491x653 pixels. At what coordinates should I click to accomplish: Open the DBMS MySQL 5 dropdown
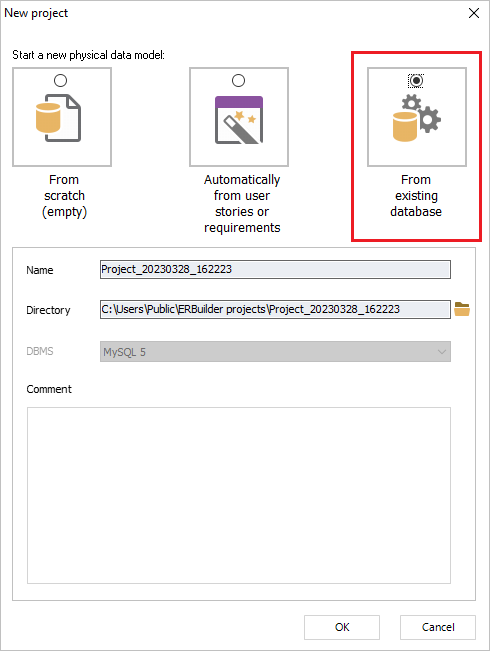pos(275,352)
